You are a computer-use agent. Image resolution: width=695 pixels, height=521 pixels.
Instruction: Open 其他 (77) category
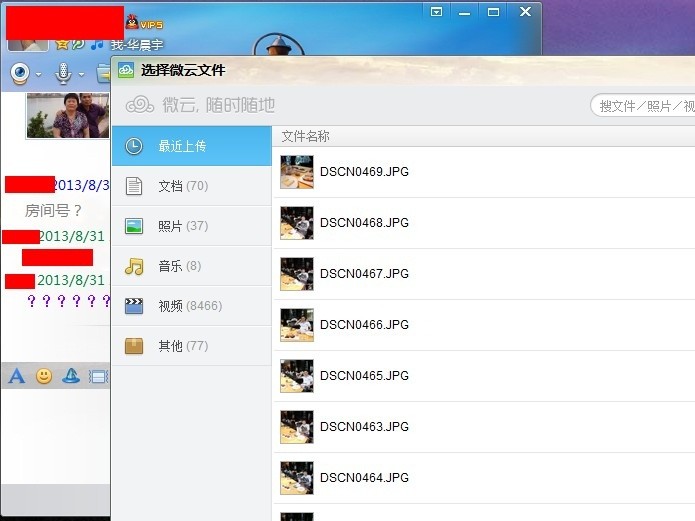point(191,346)
